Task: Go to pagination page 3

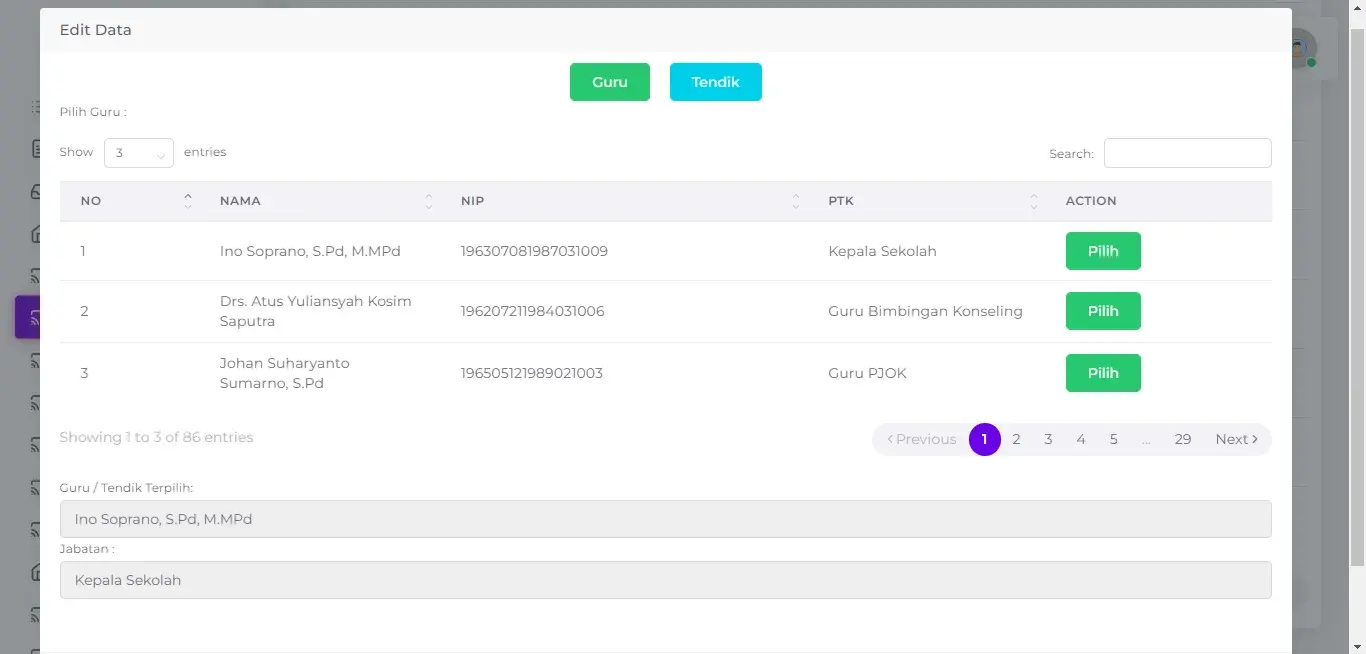Action: click(x=1048, y=439)
